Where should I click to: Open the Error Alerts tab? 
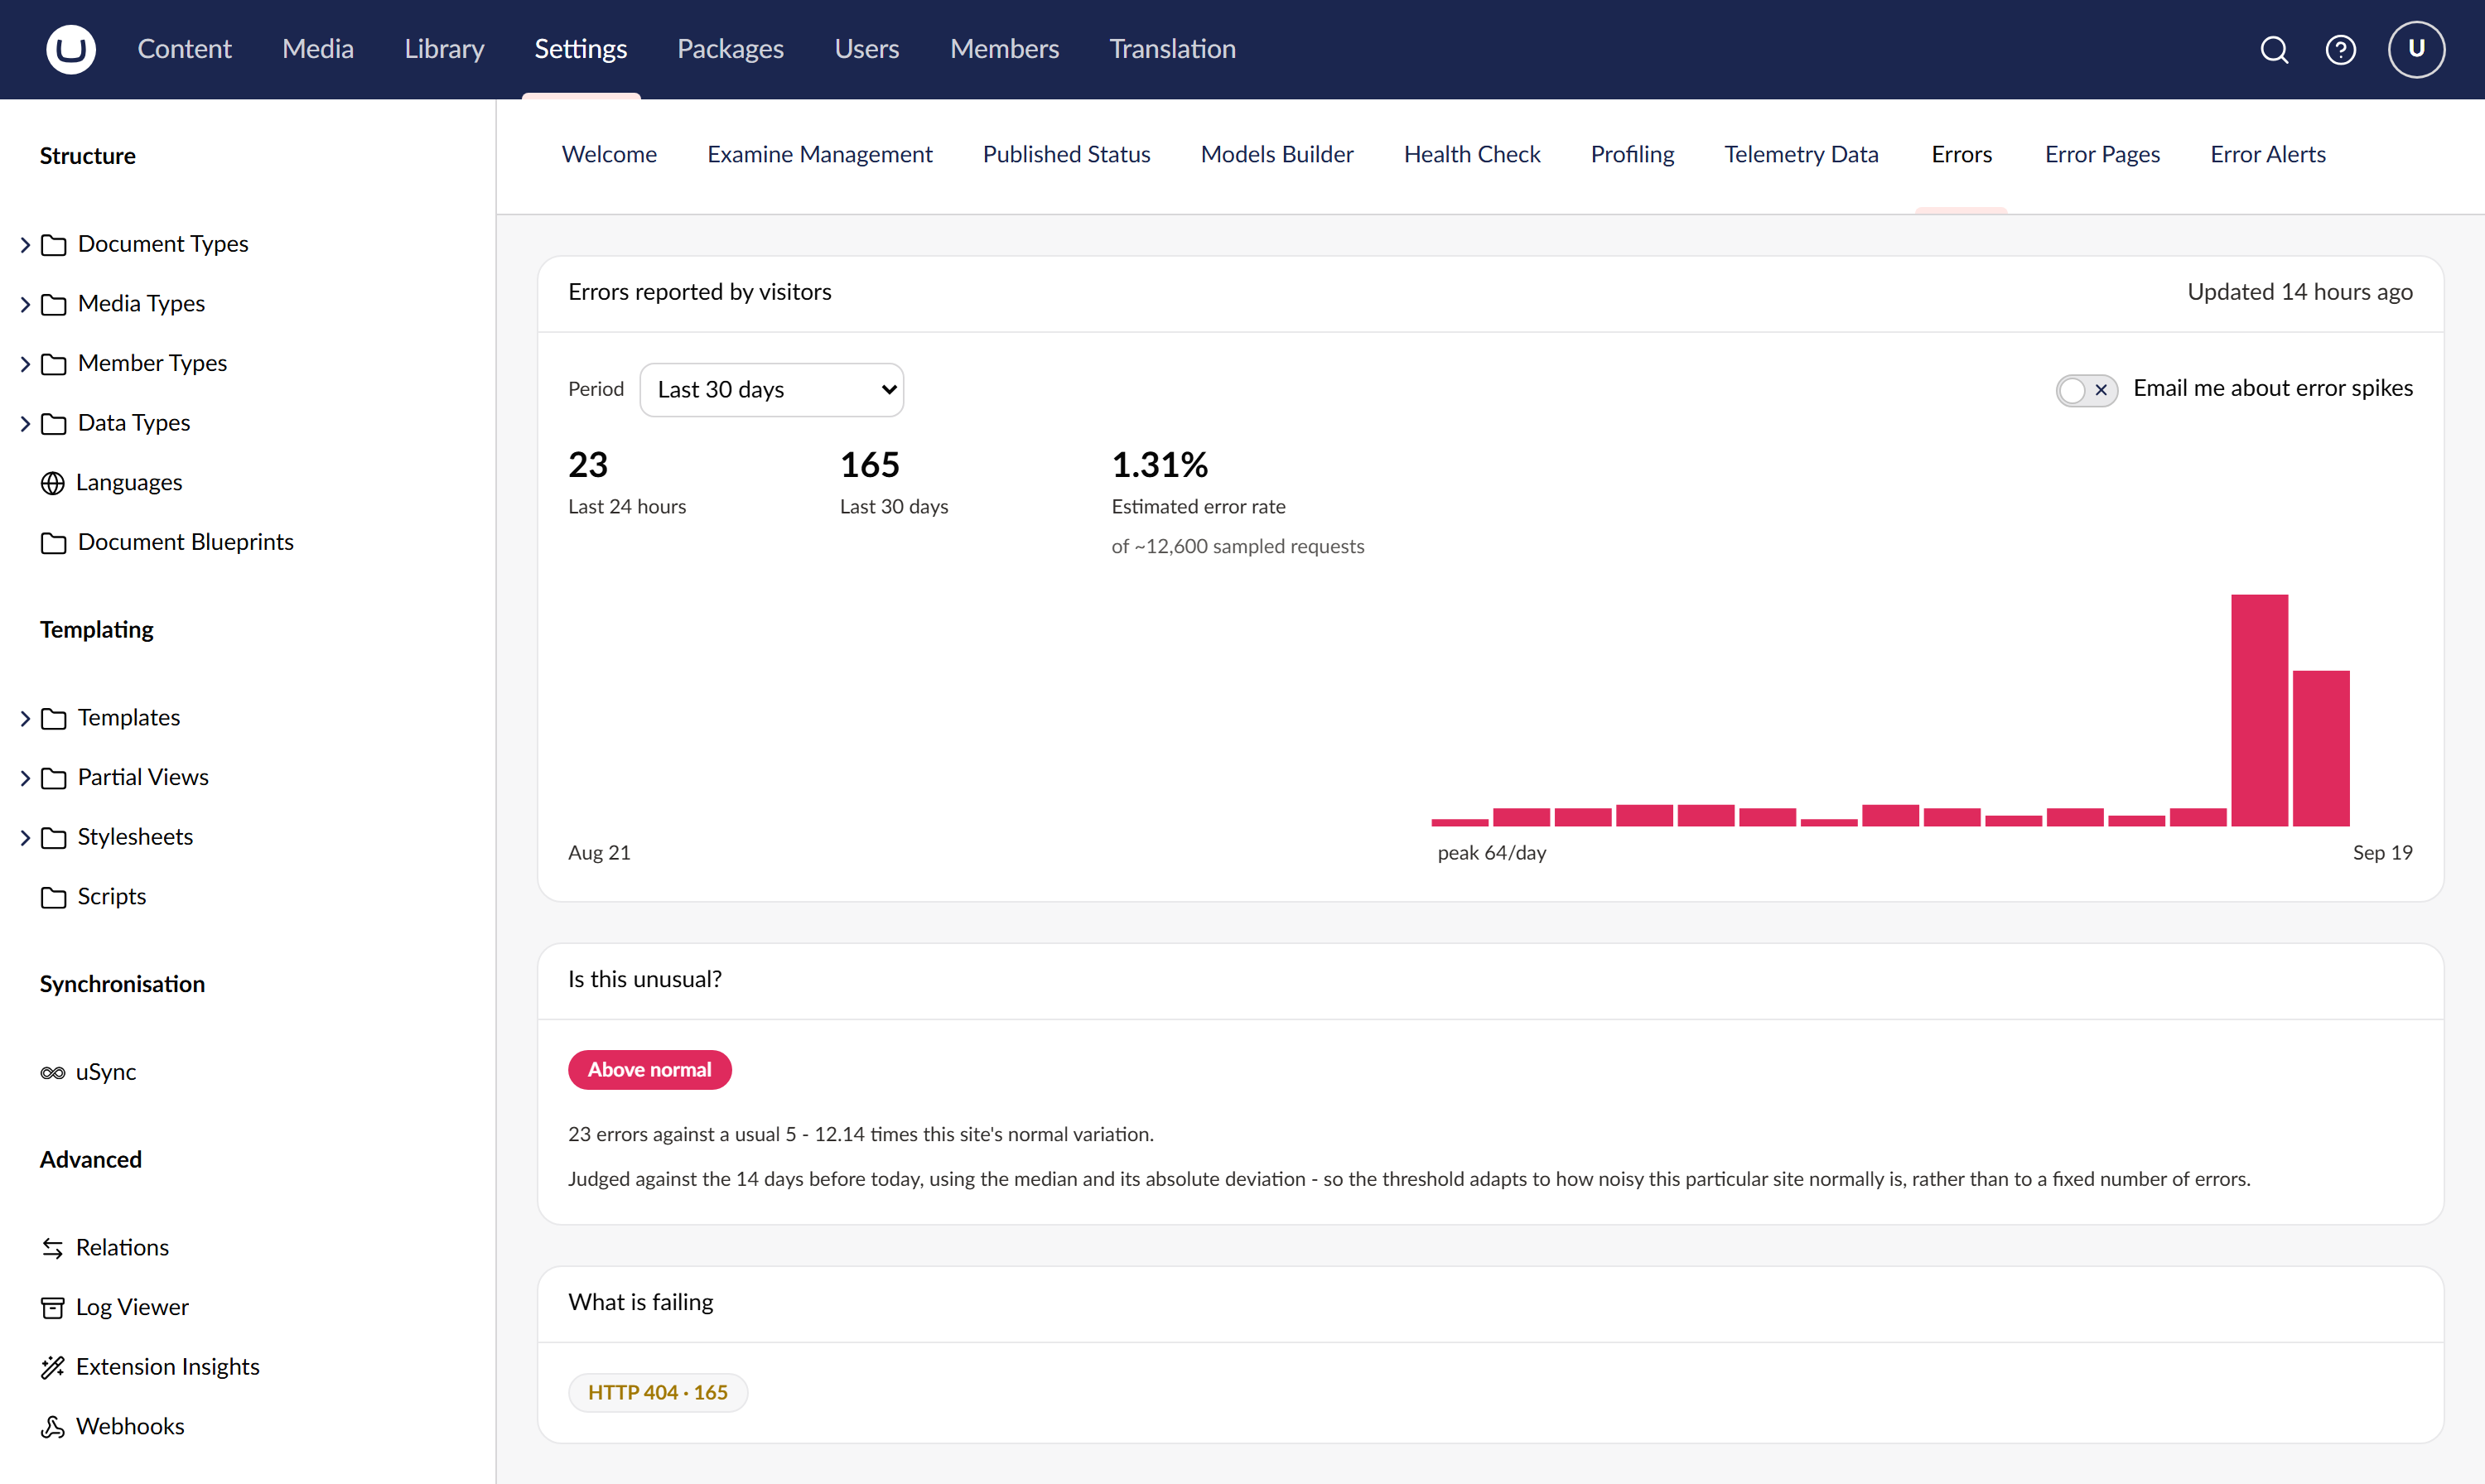2268,155
